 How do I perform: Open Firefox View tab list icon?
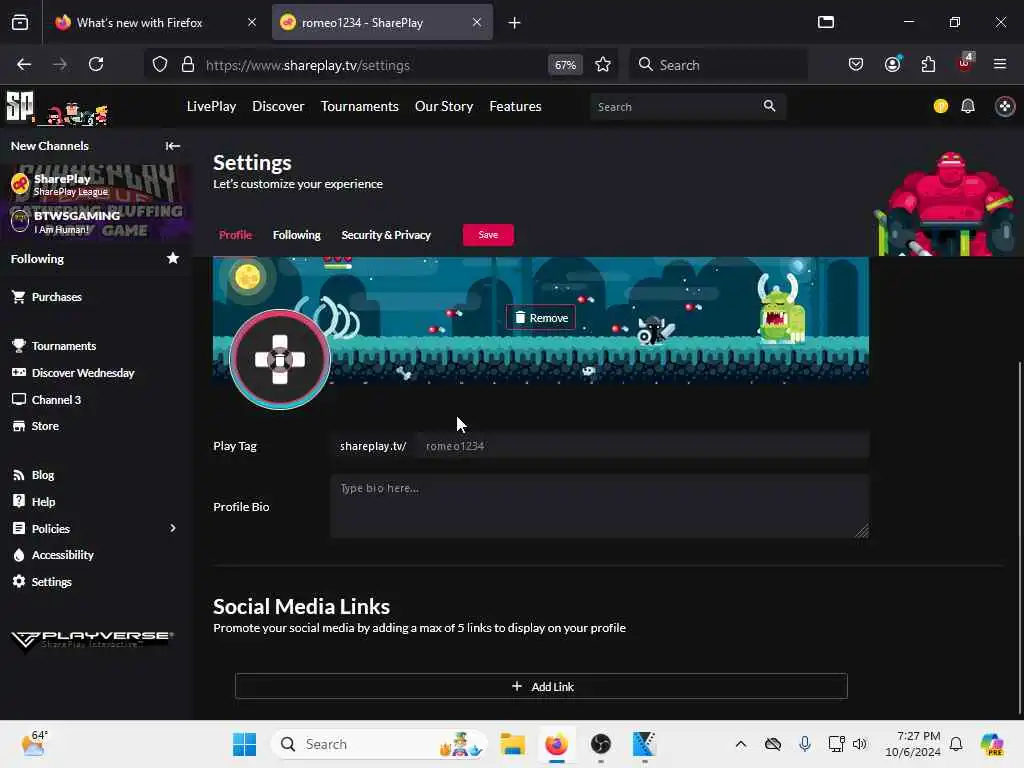click(20, 22)
